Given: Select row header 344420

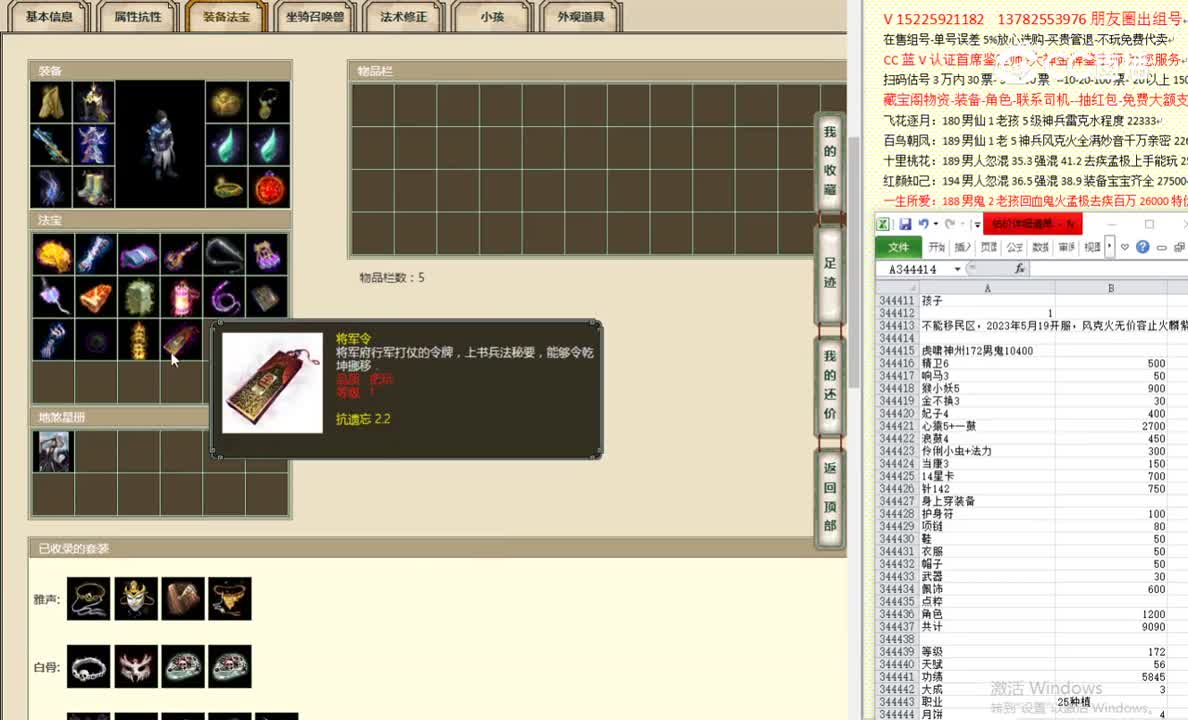Looking at the screenshot, I should 897,414.
